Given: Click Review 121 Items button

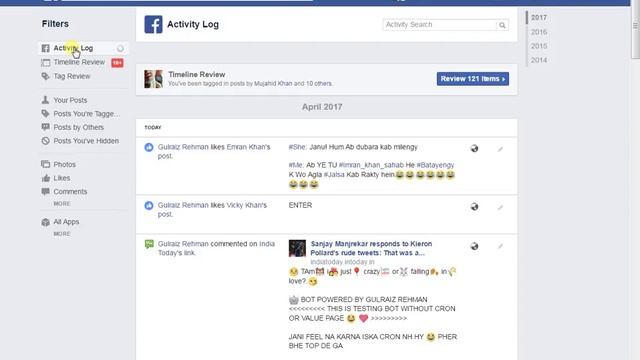Looking at the screenshot, I should (473, 79).
